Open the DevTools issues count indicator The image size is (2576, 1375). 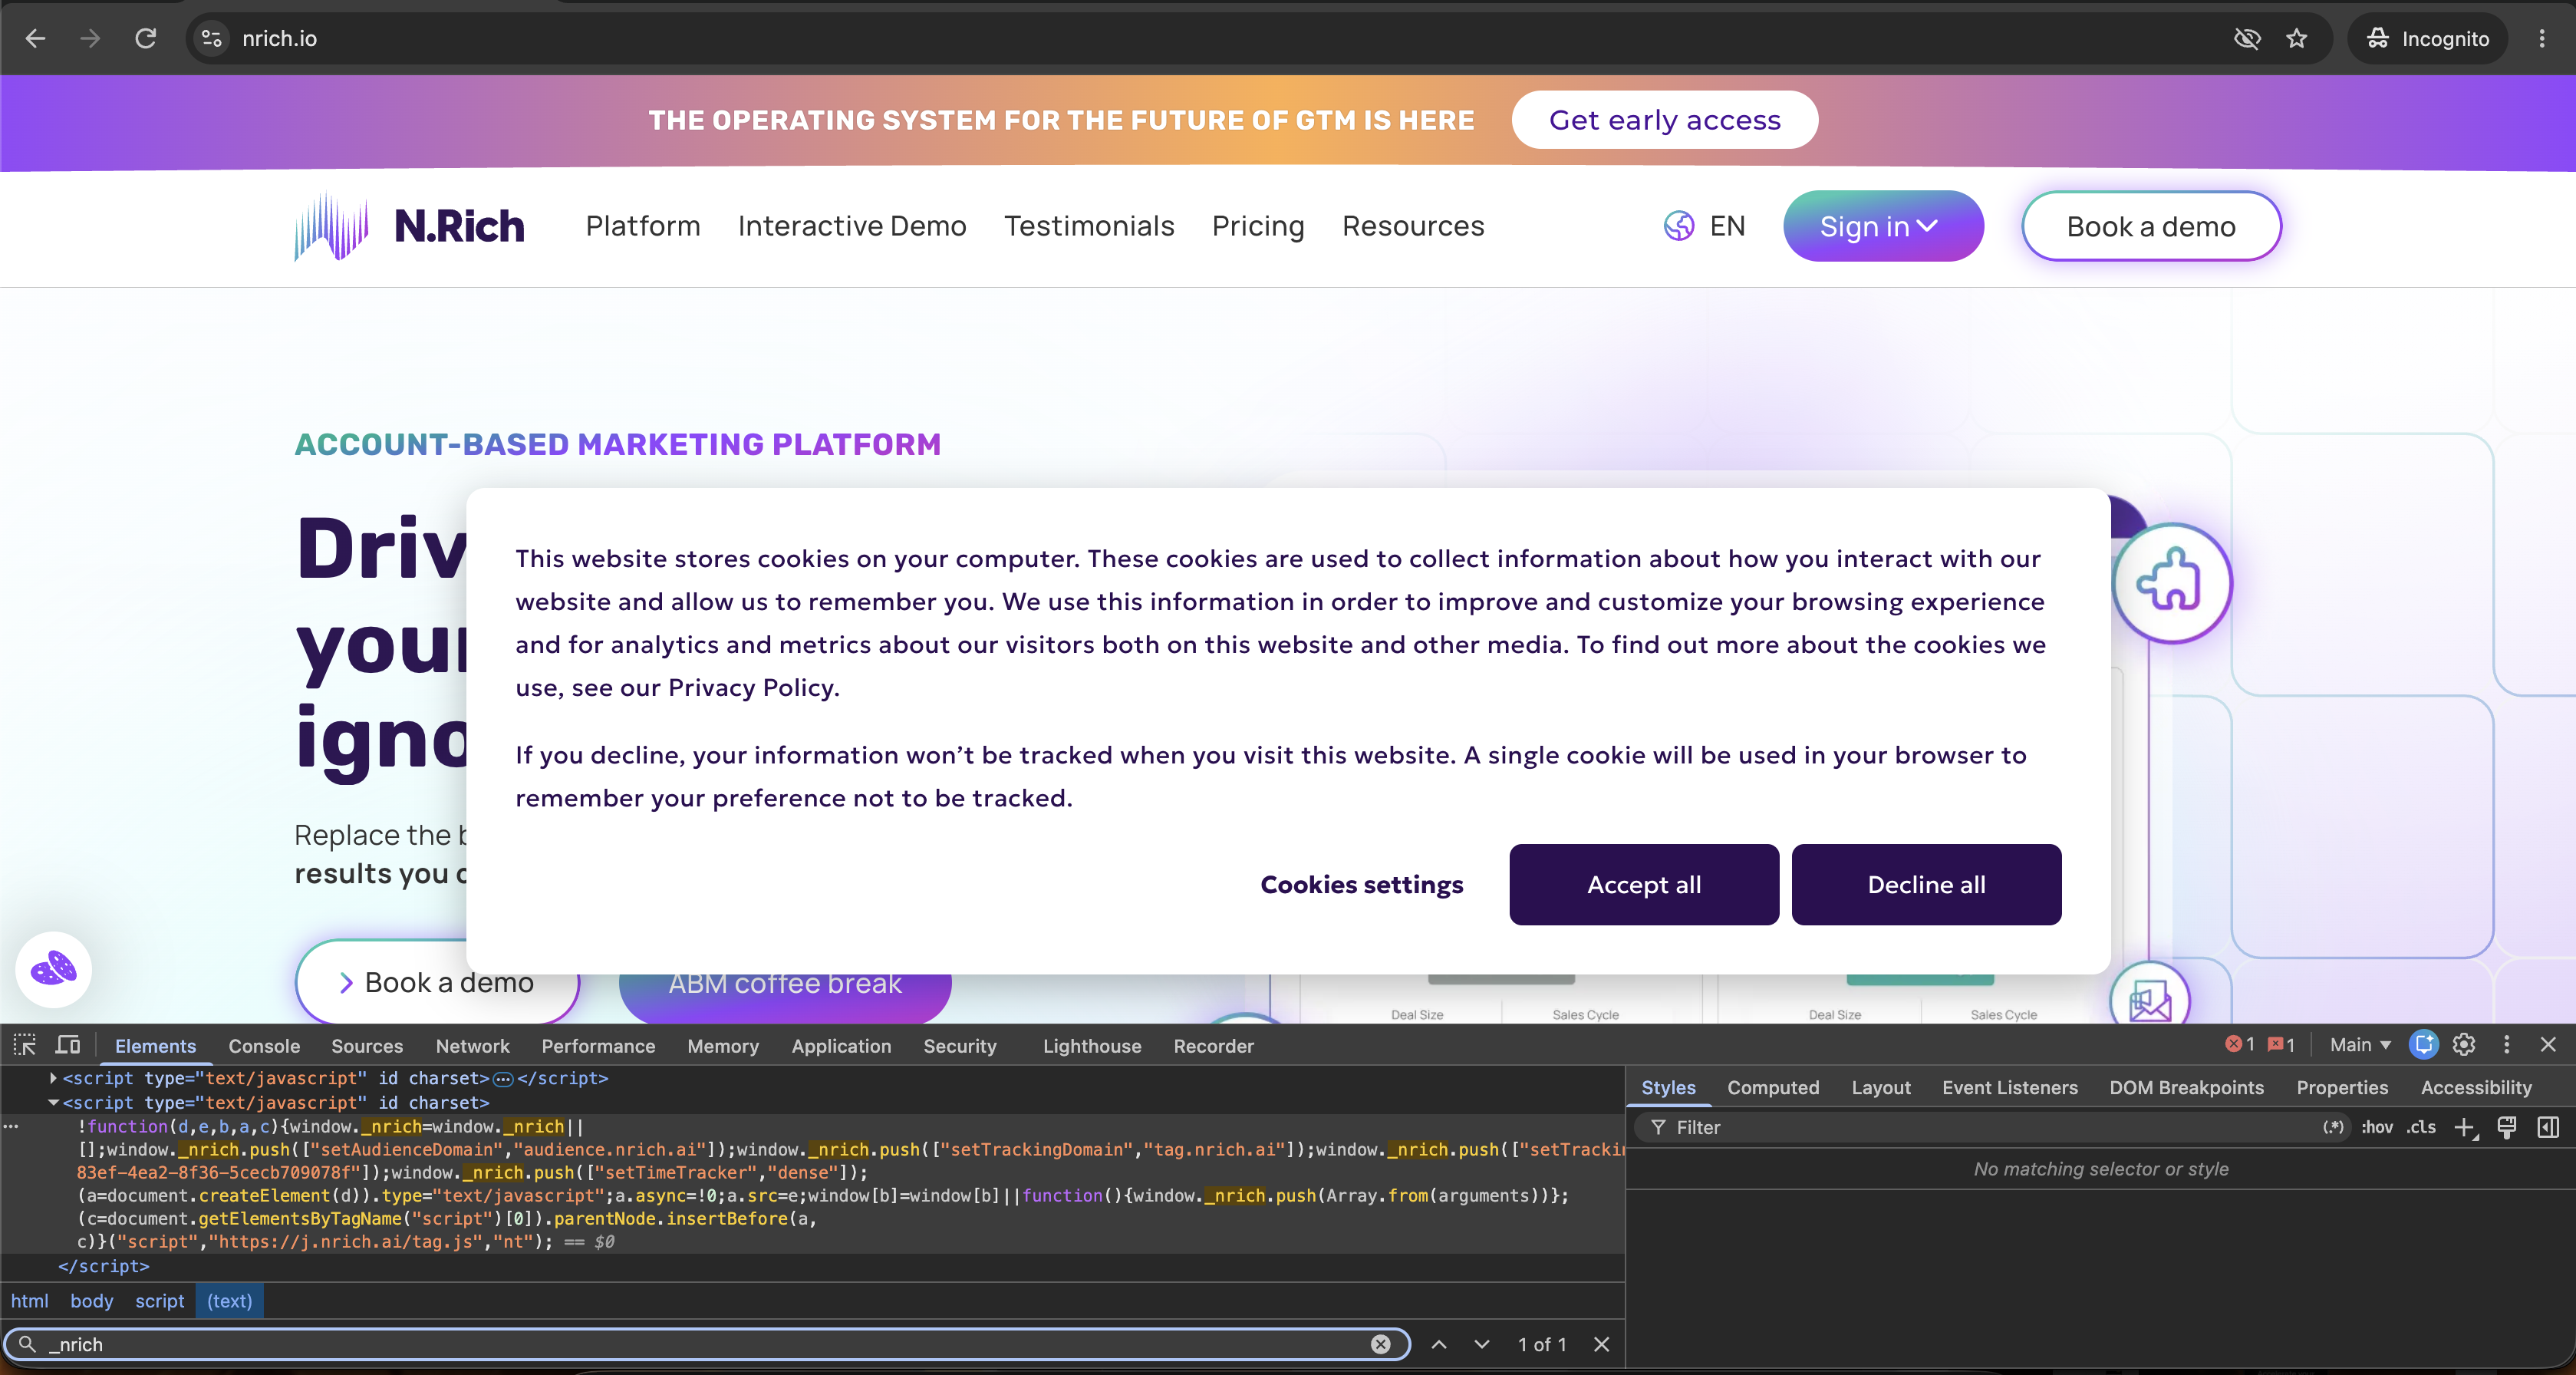(2281, 1045)
